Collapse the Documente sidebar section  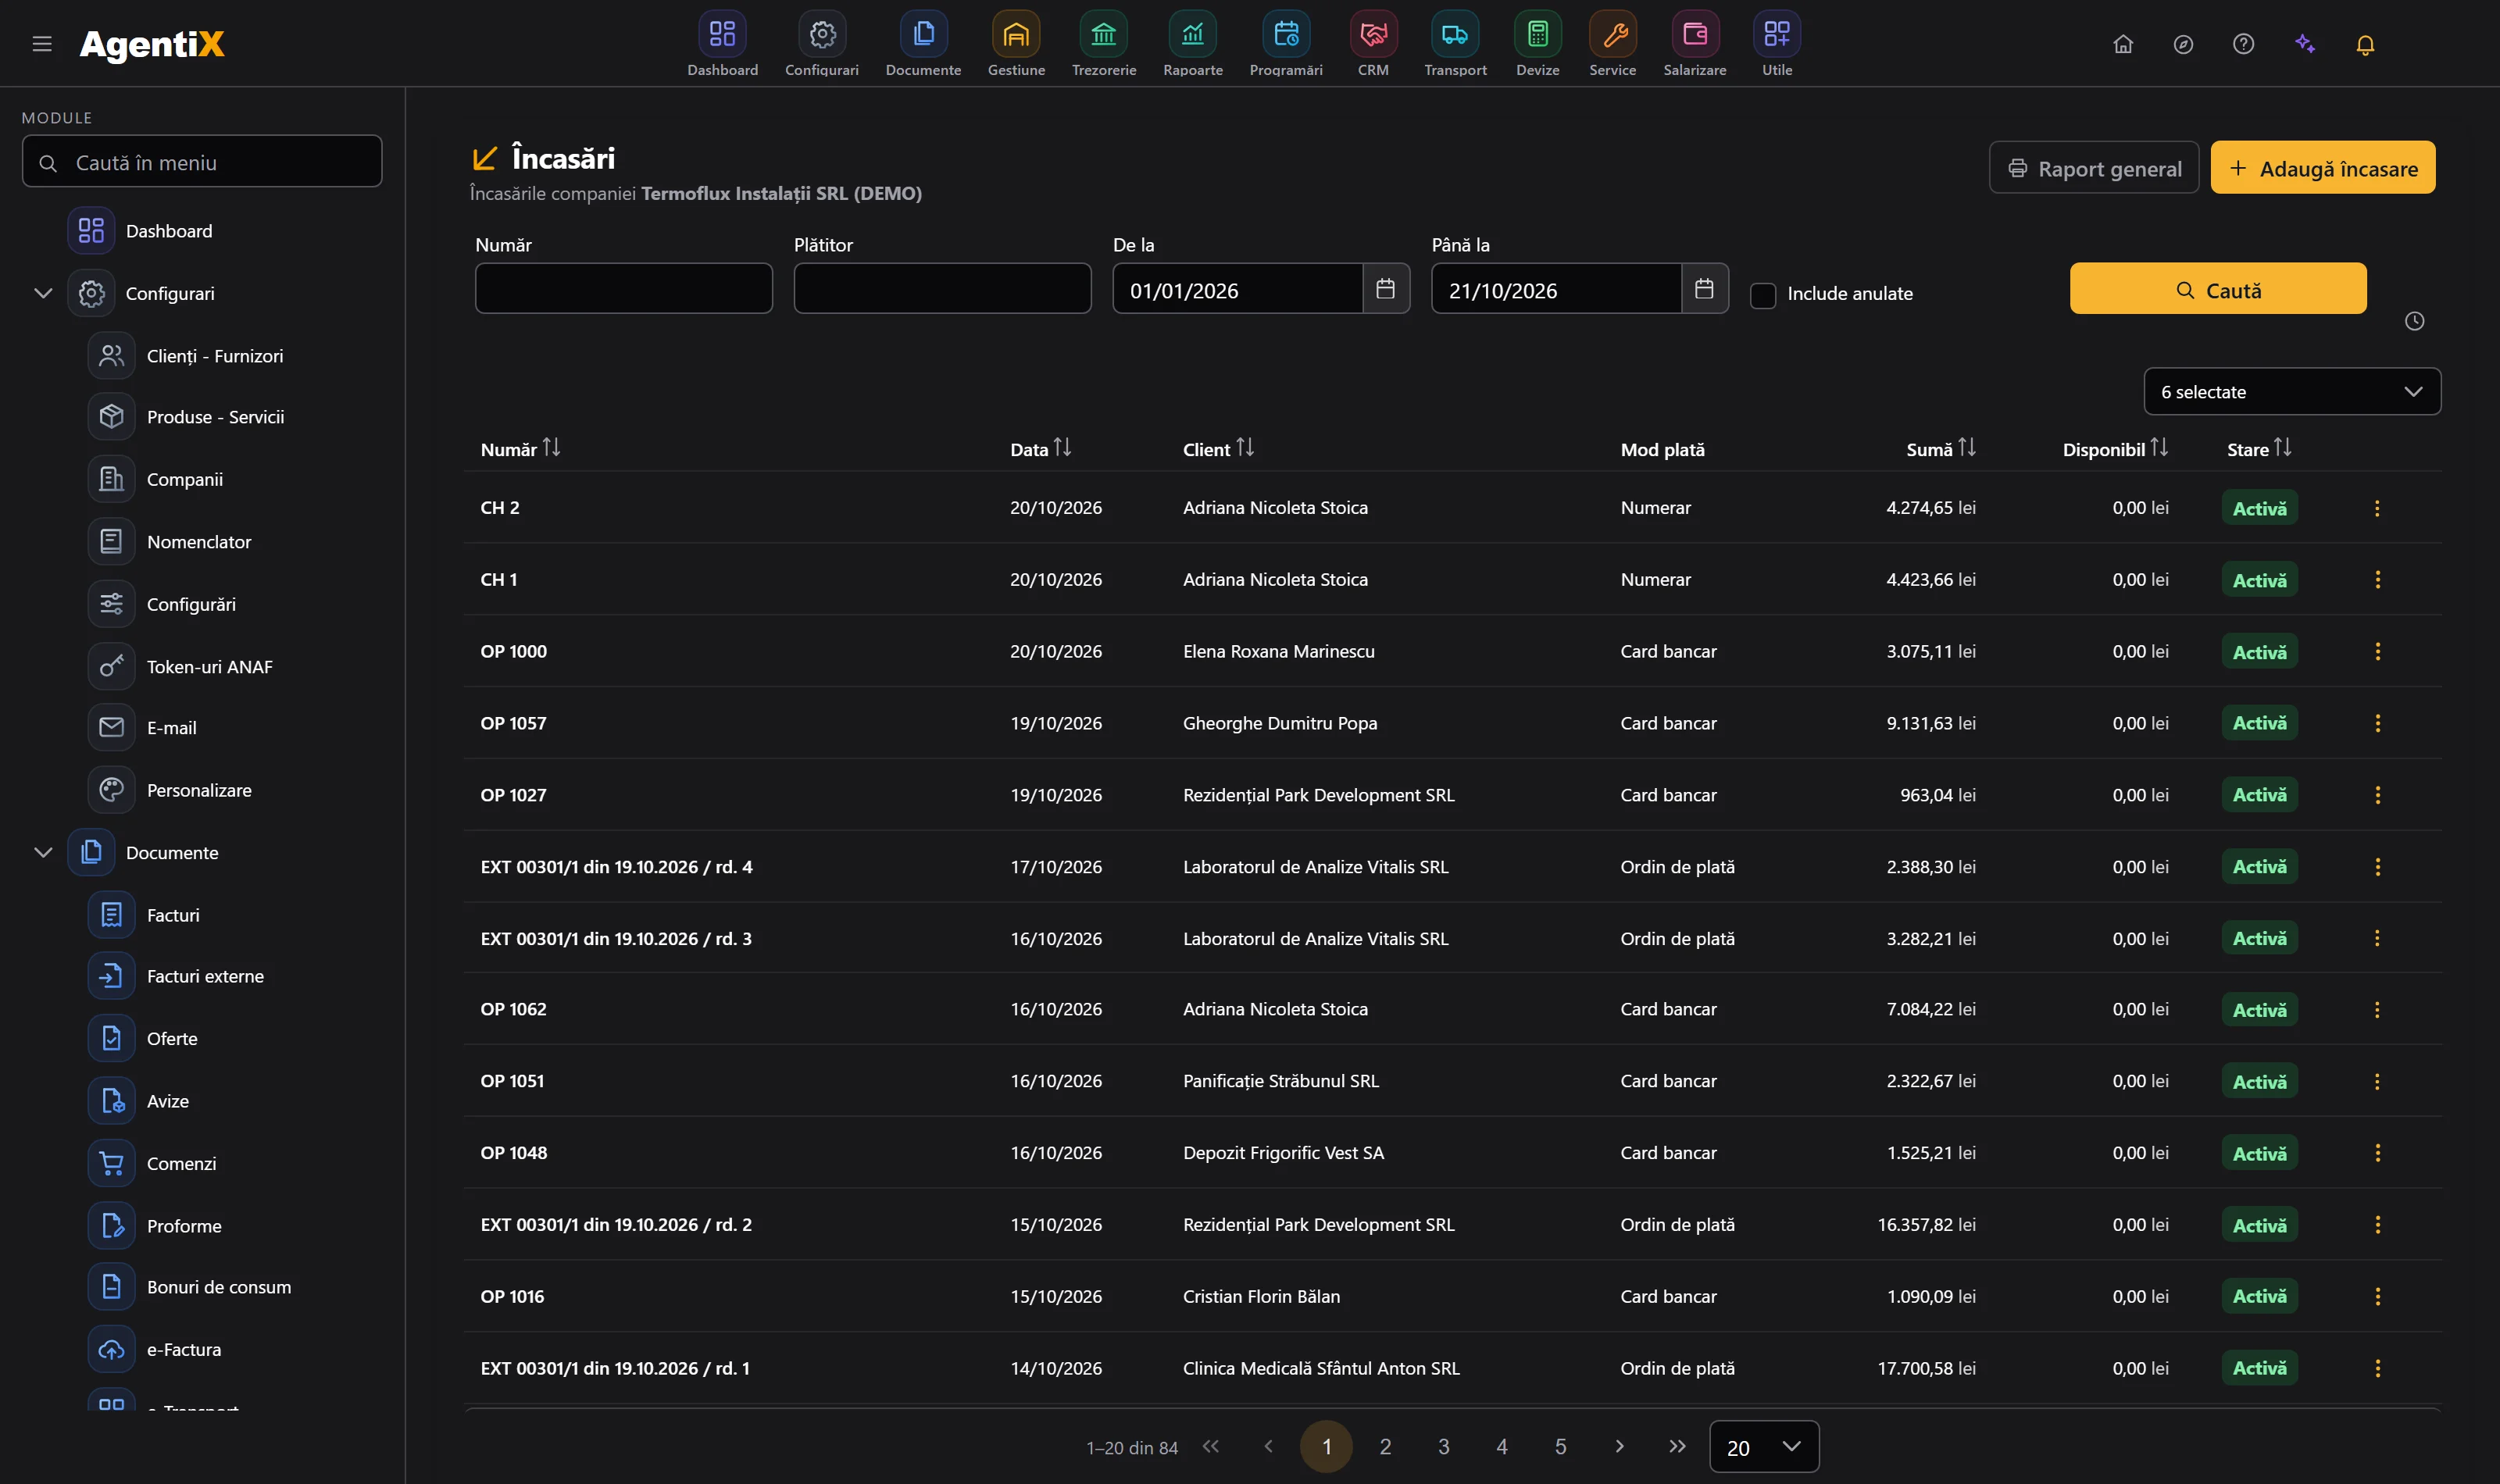(x=43, y=852)
